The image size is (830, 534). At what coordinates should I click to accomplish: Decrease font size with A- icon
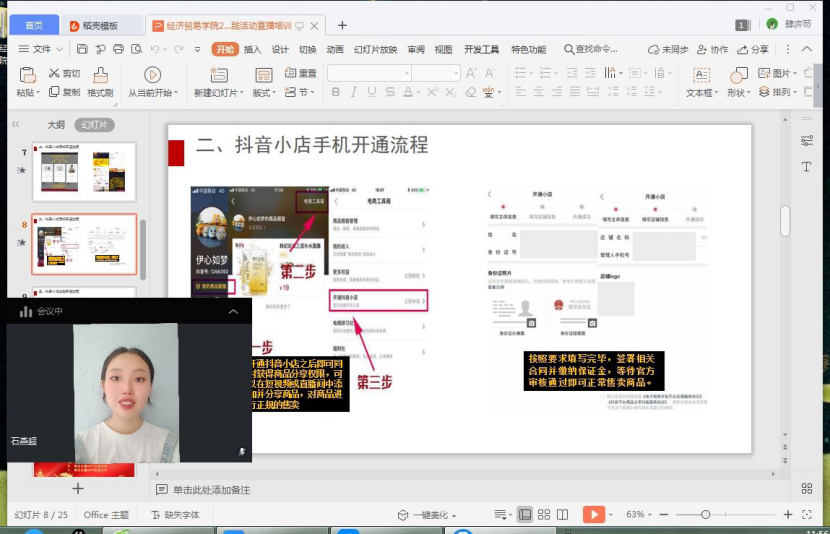coord(490,73)
